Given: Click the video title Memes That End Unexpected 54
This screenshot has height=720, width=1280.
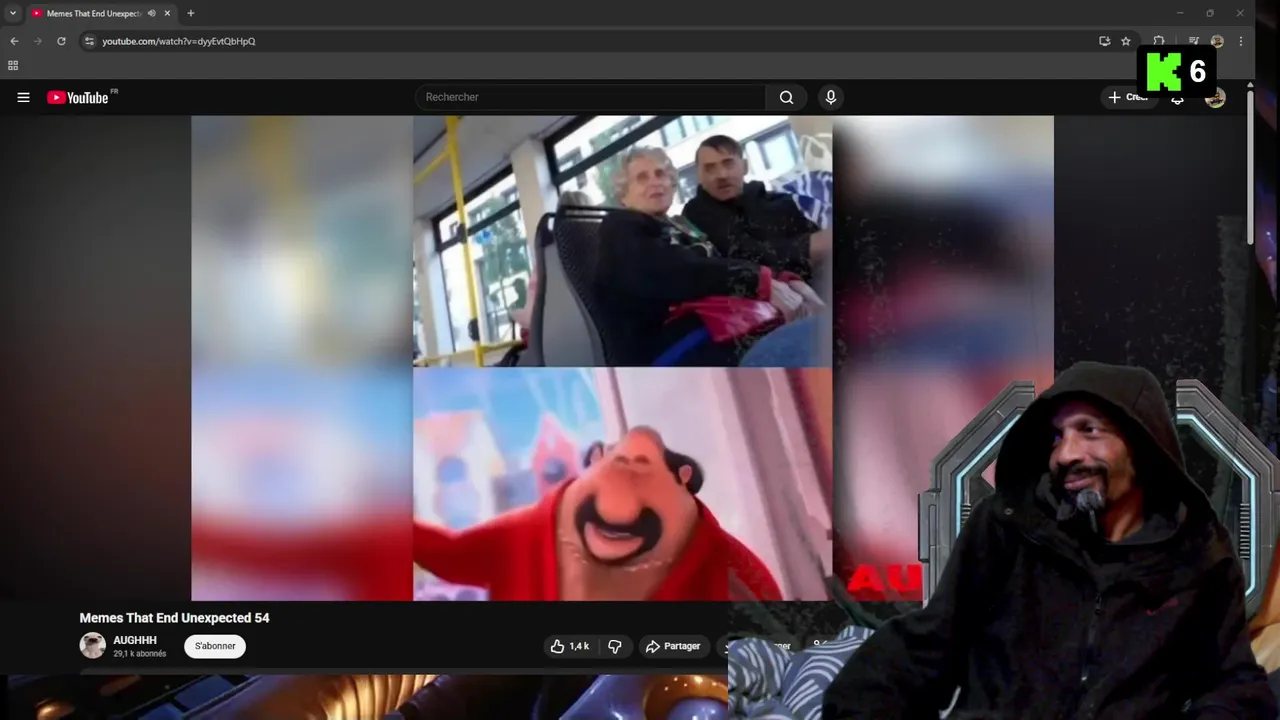Looking at the screenshot, I should (175, 618).
